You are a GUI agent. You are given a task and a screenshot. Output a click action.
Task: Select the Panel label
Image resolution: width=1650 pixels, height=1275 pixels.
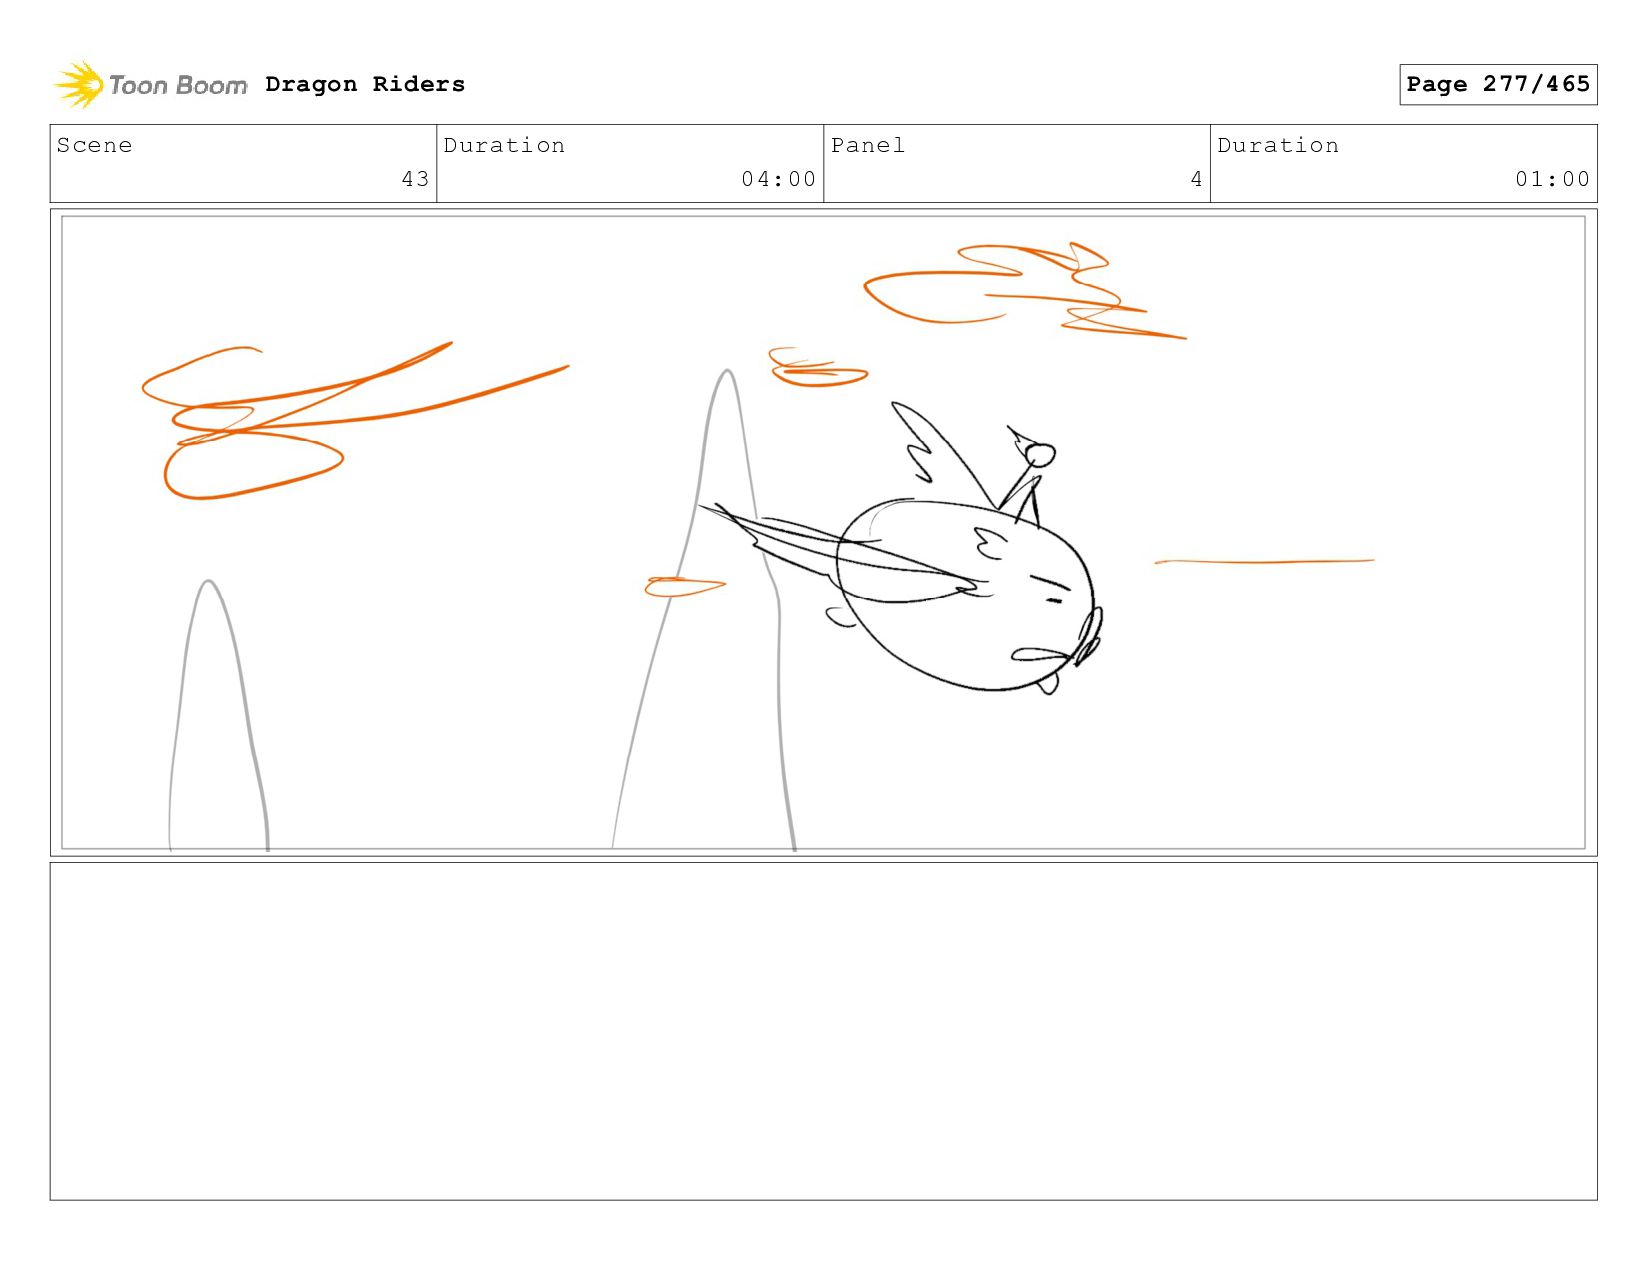pos(868,145)
